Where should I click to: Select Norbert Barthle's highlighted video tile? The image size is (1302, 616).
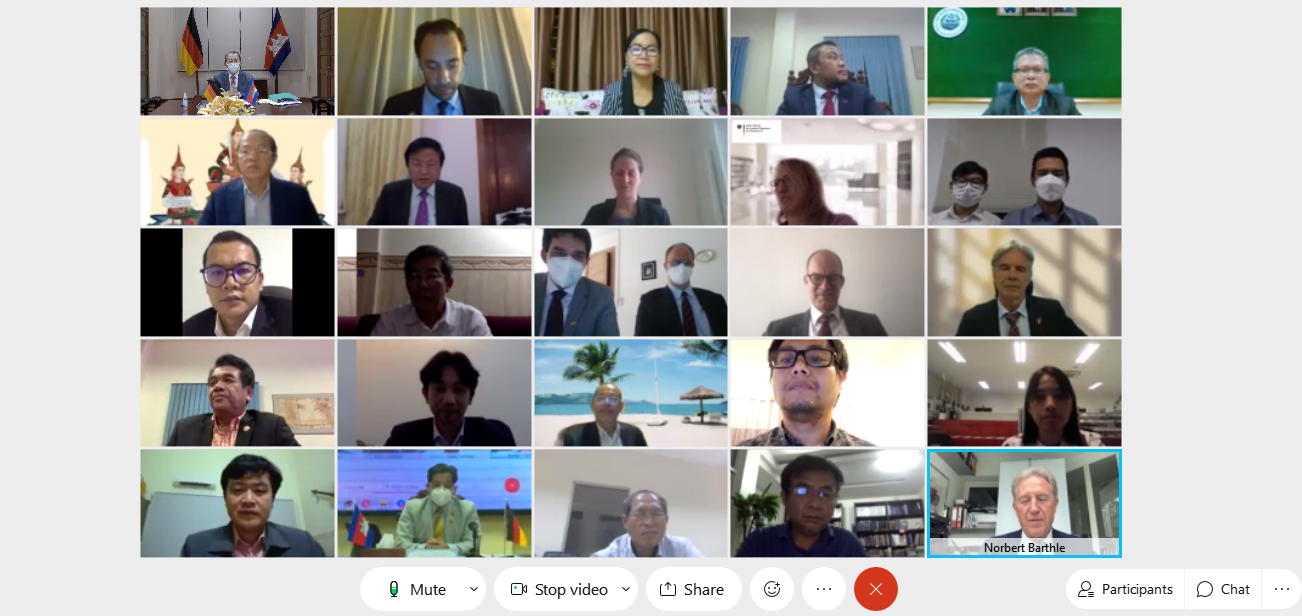[1024, 503]
